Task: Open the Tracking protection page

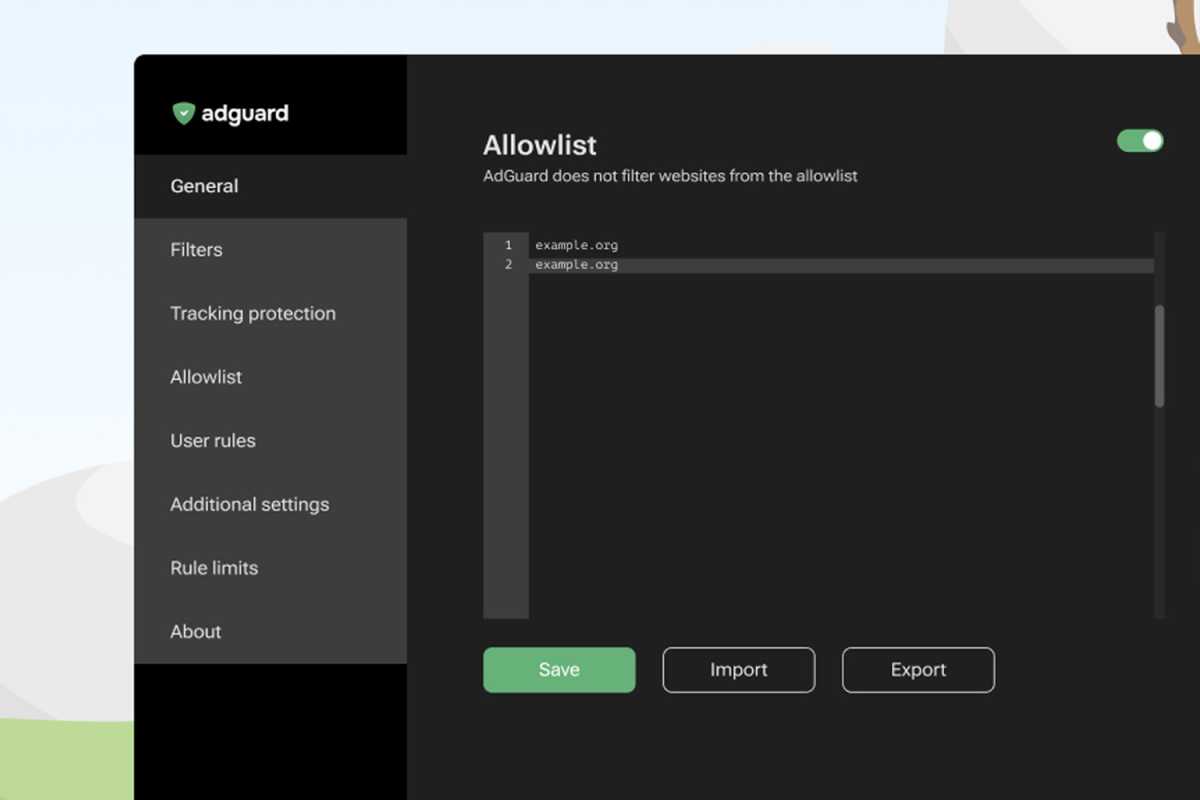Action: click(x=253, y=314)
